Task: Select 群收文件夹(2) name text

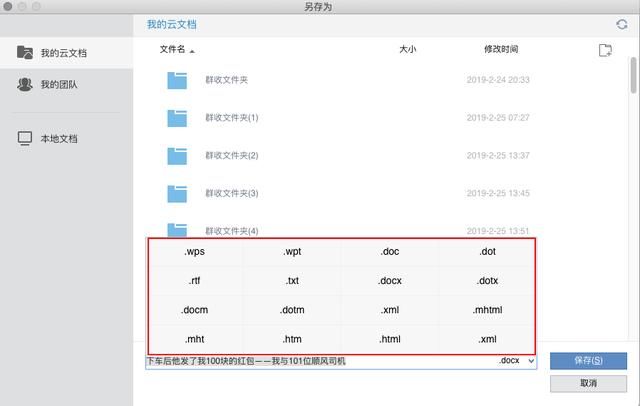Action: click(x=231, y=155)
